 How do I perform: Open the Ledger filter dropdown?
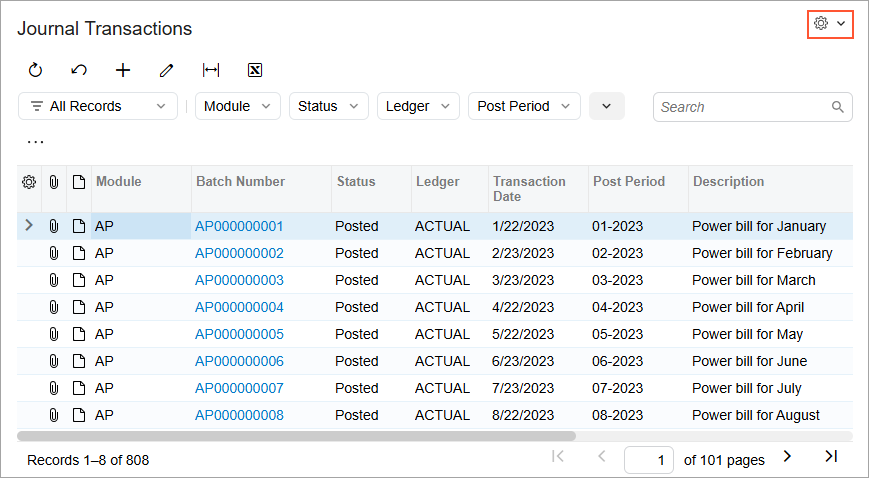coord(417,106)
